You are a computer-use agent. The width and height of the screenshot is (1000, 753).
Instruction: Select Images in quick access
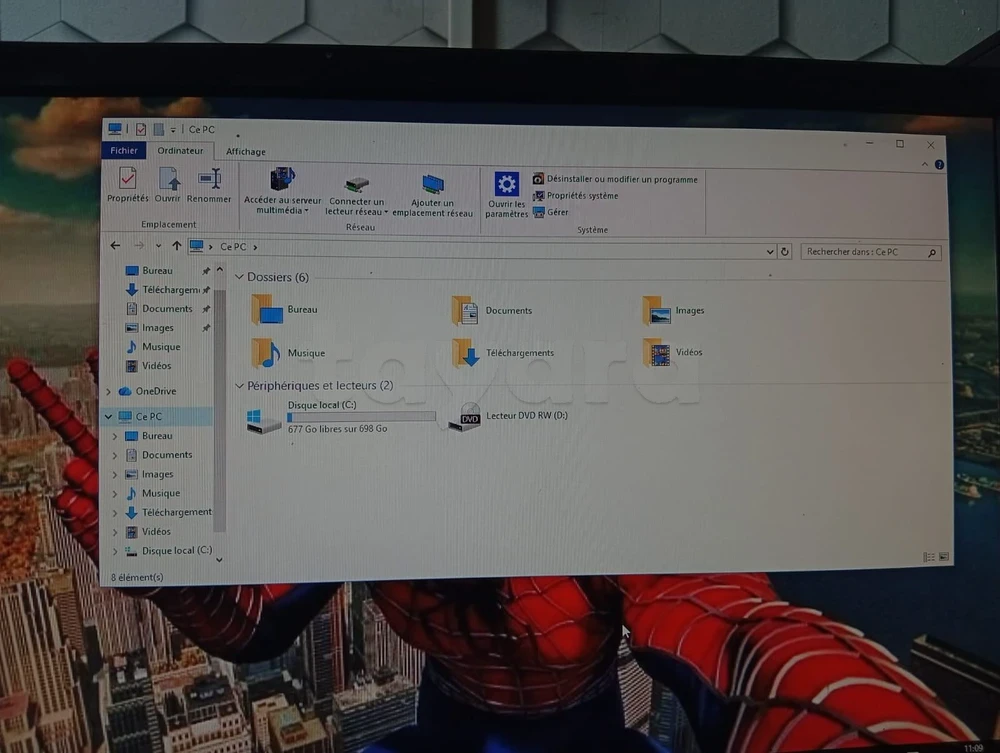pyautogui.click(x=157, y=328)
